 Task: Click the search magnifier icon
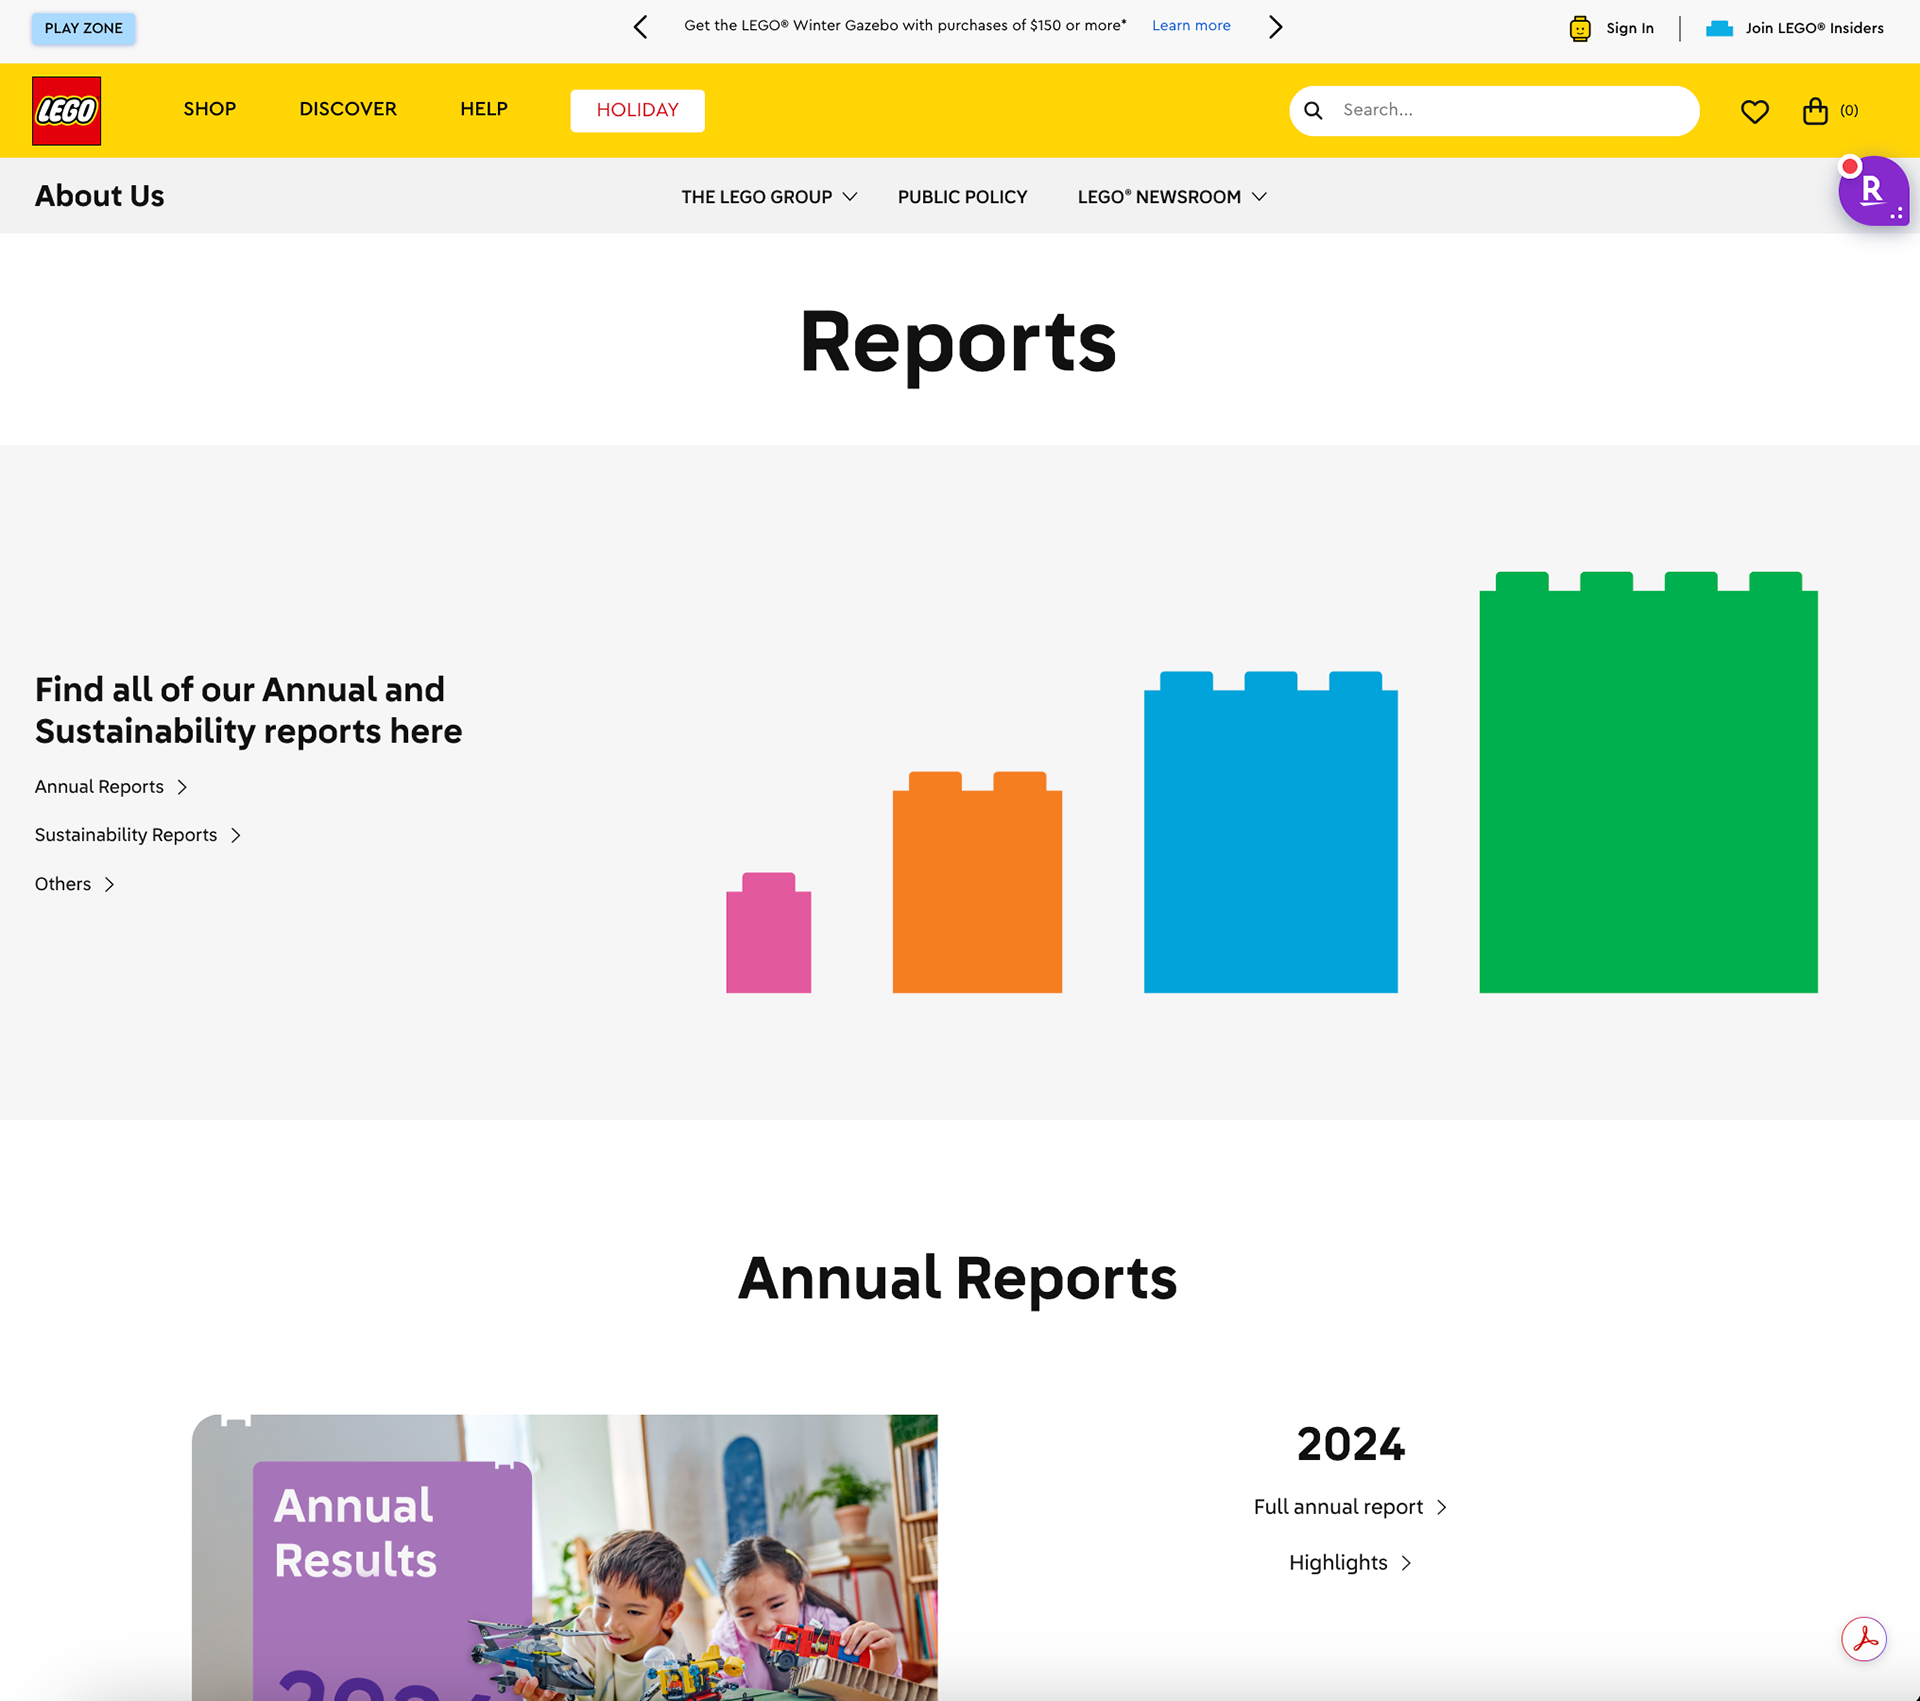tap(1313, 110)
